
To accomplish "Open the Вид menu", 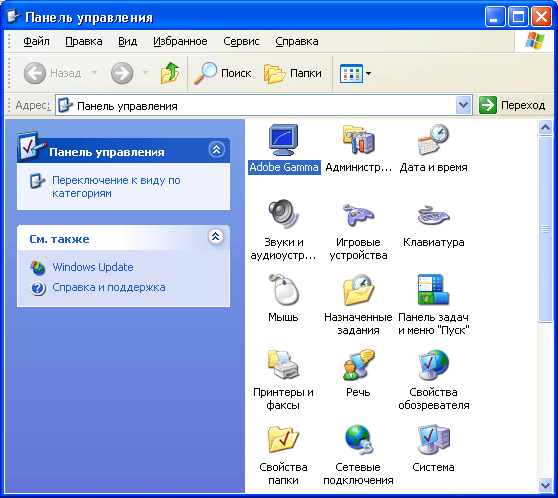I will tap(127, 41).
